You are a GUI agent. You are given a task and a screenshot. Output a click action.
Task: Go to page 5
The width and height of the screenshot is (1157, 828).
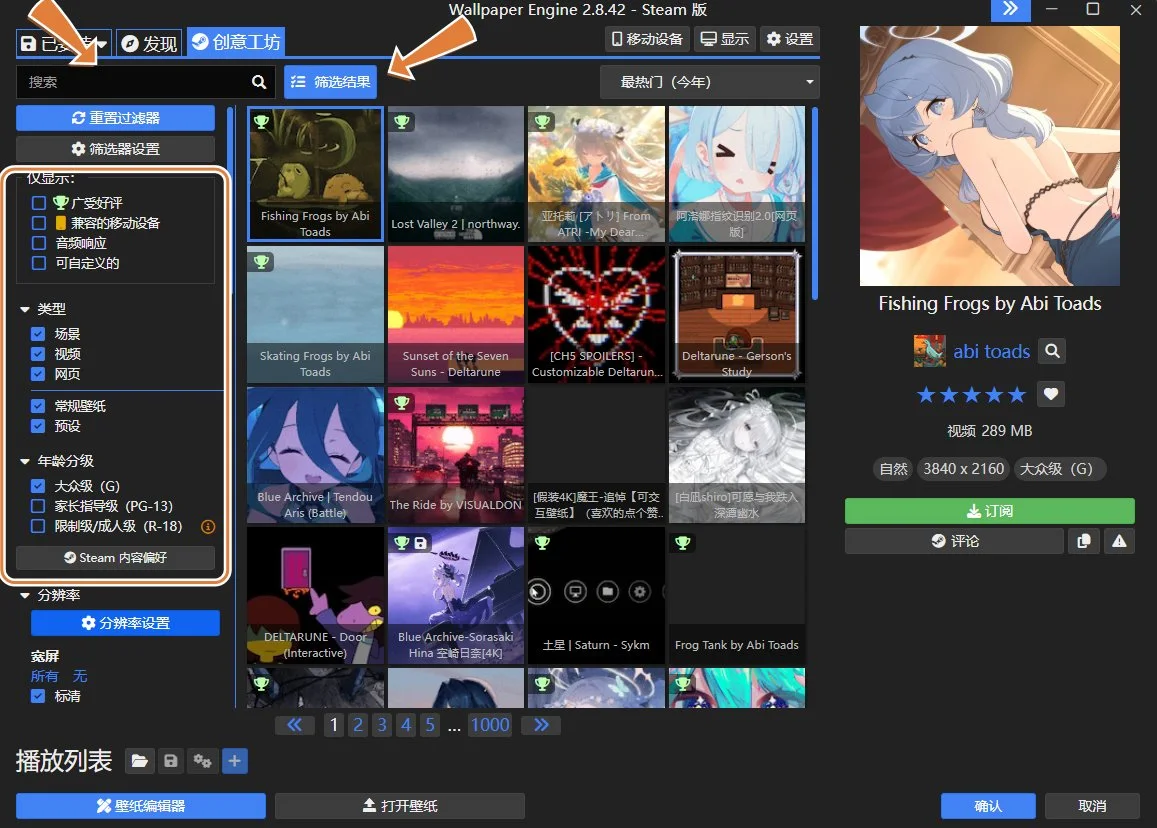point(430,725)
